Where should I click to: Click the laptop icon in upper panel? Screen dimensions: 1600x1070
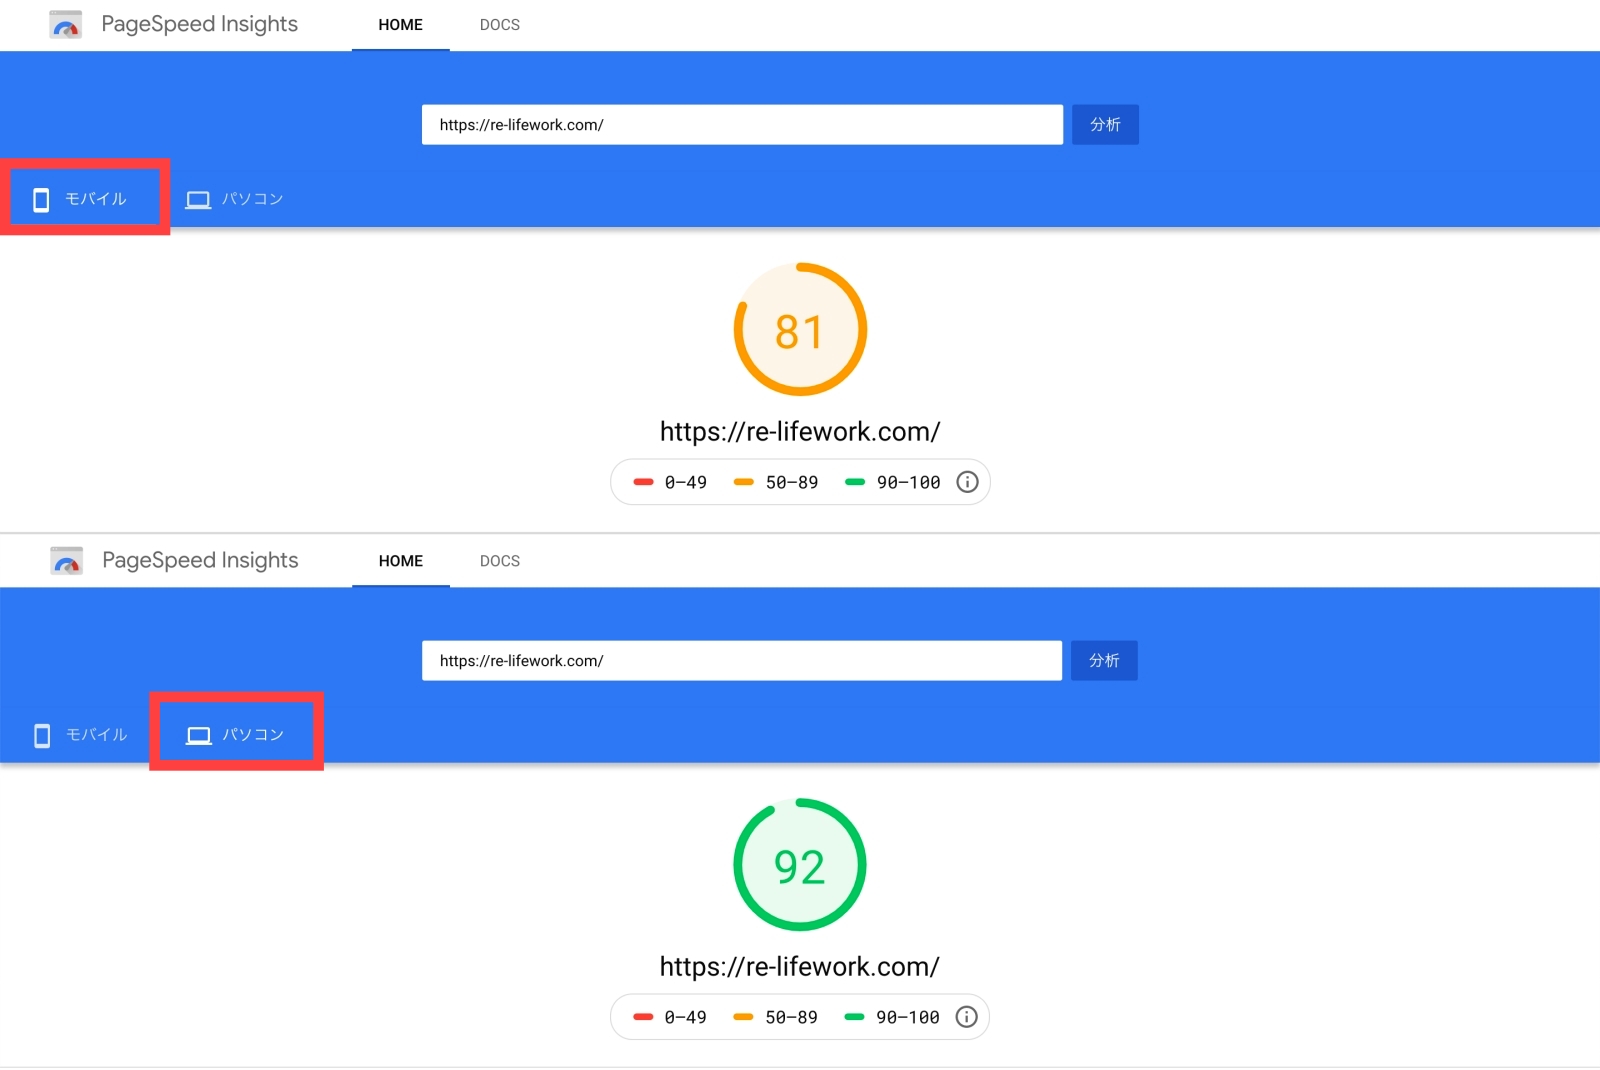198,200
